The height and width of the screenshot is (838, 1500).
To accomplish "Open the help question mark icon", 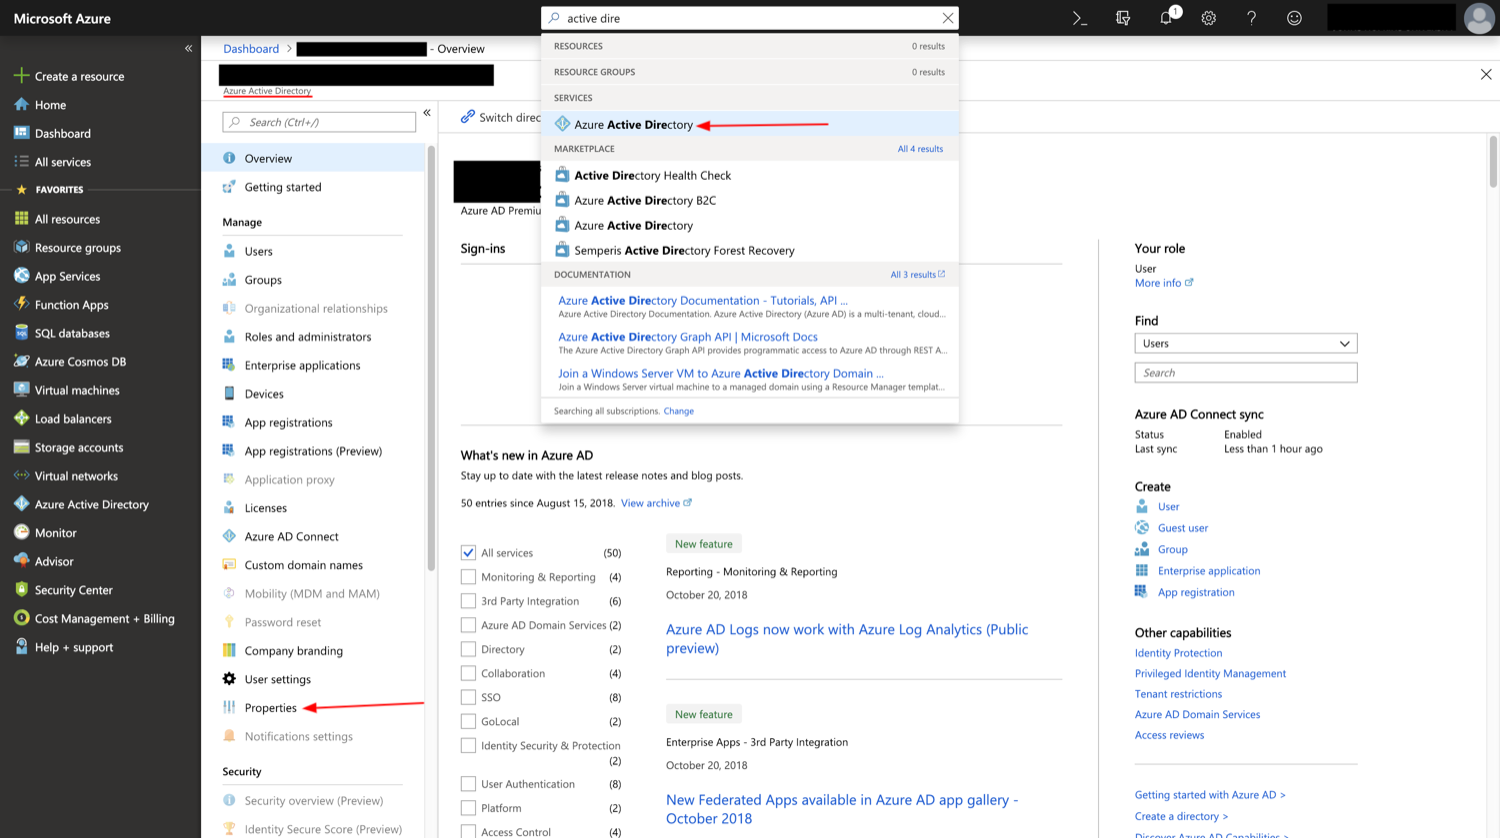I will (x=1251, y=18).
